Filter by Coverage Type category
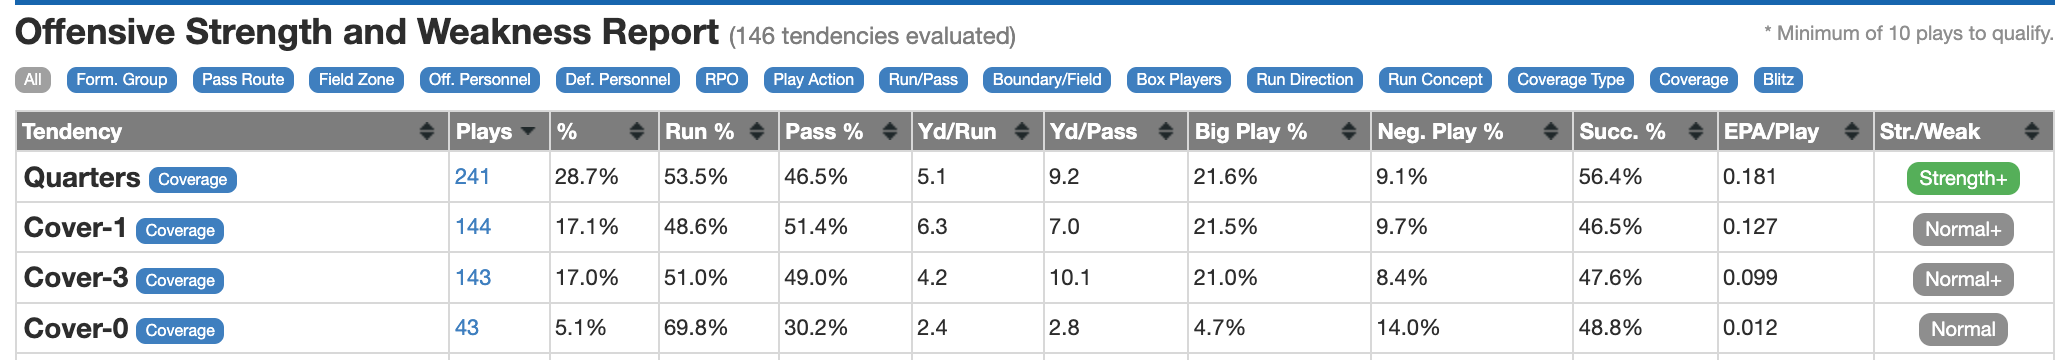Screen dimensions: 2068x360 (x=1571, y=80)
